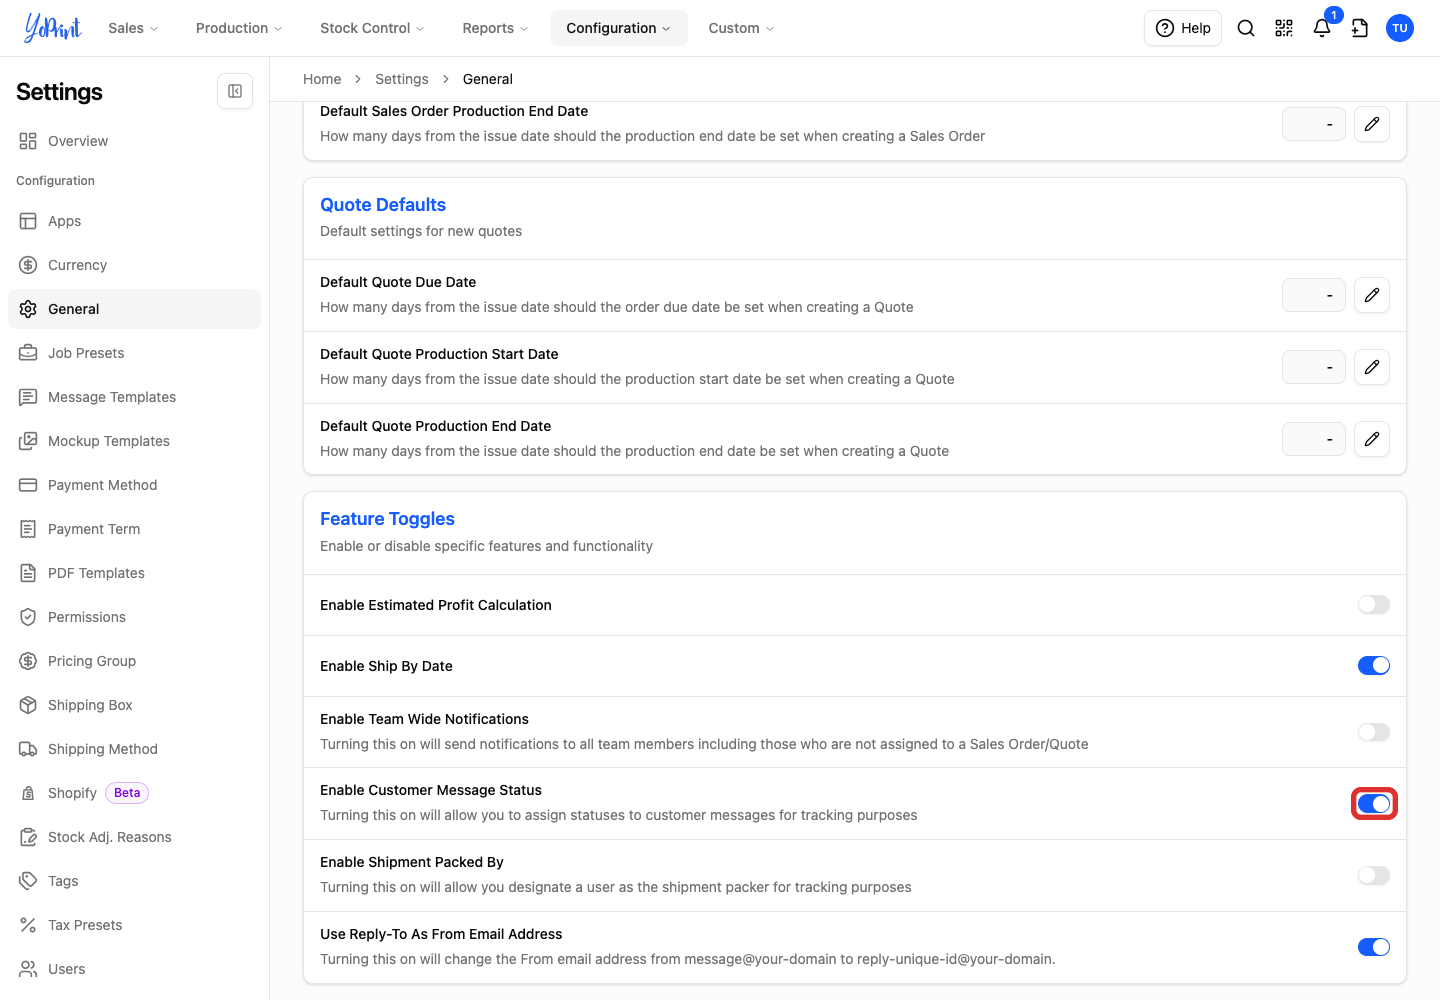Open Job Presets in sidebar
The height and width of the screenshot is (1000, 1440).
click(x=134, y=353)
